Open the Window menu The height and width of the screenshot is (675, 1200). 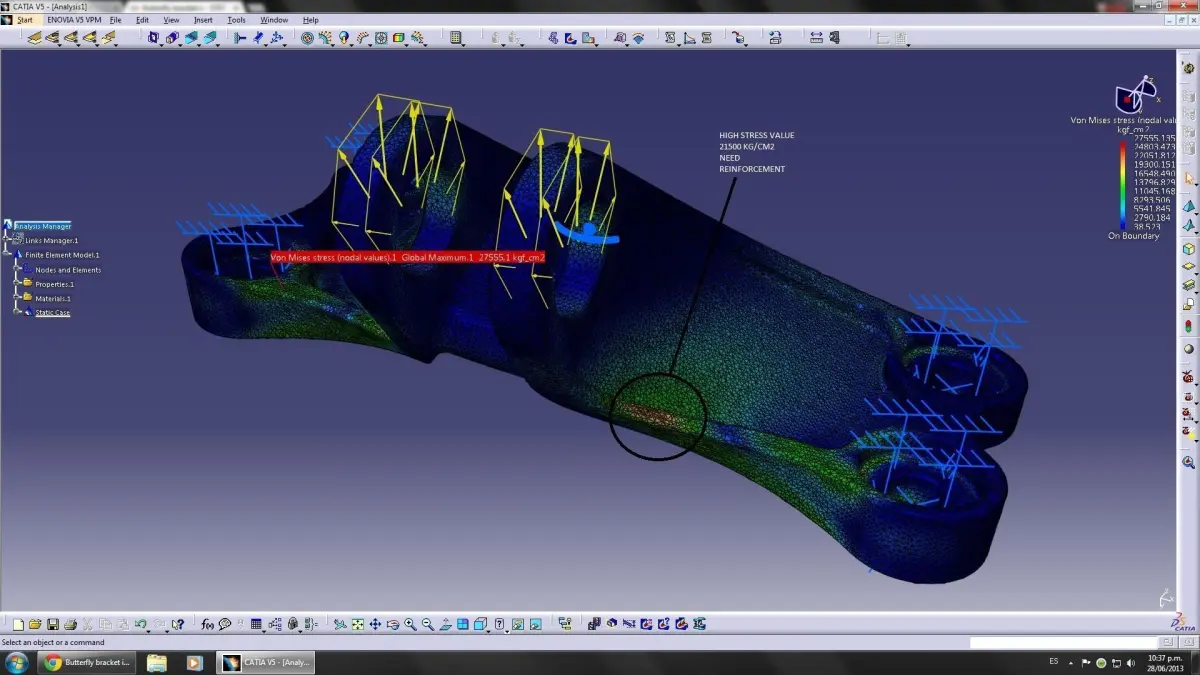pos(274,19)
